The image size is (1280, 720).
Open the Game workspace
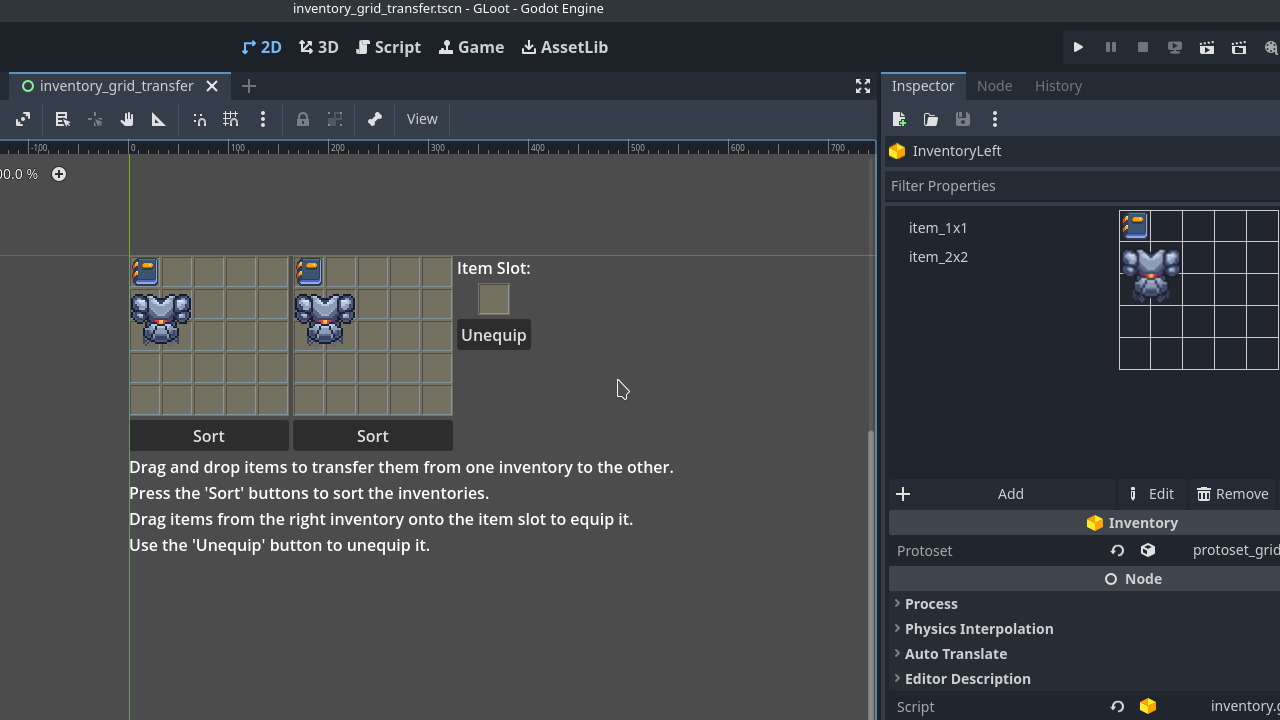(471, 47)
